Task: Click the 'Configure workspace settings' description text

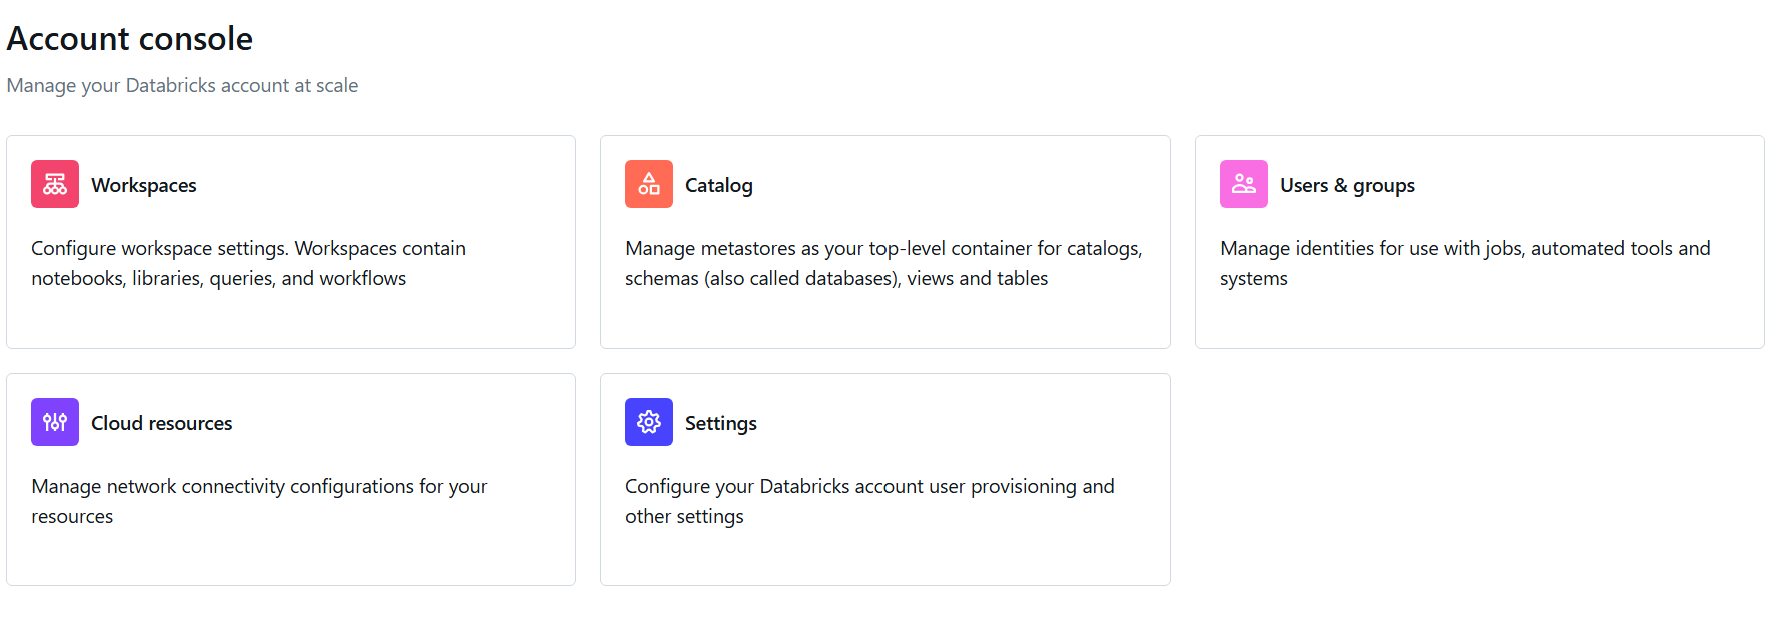Action: click(x=248, y=263)
